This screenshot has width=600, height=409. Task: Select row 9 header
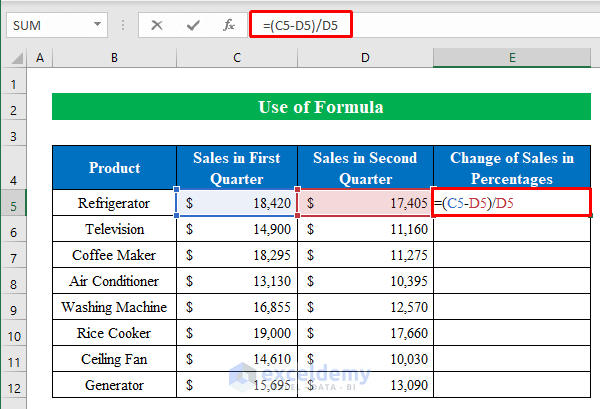click(15, 307)
